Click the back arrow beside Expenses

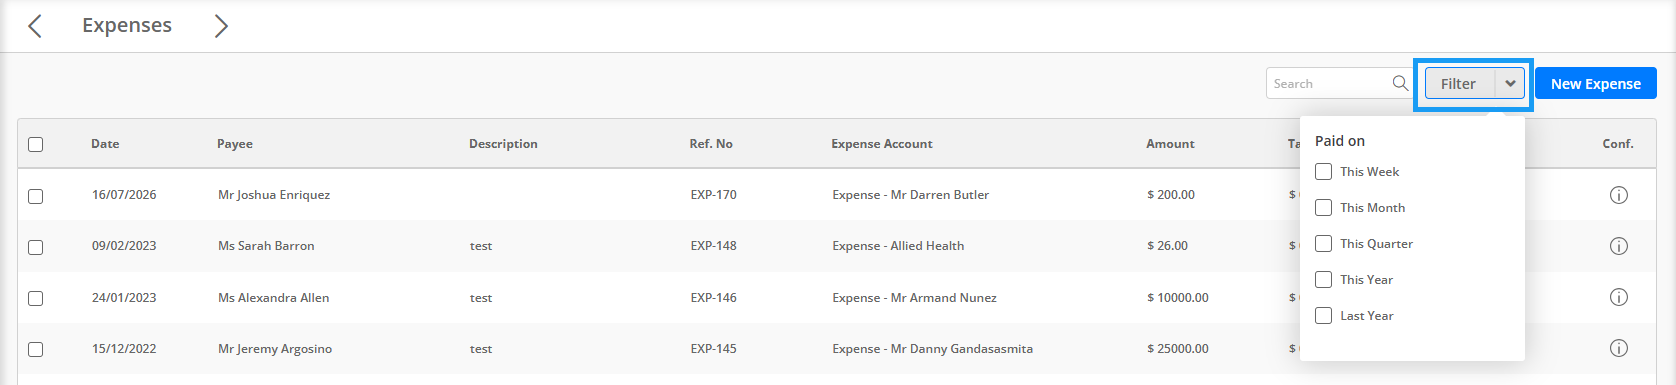tap(35, 26)
